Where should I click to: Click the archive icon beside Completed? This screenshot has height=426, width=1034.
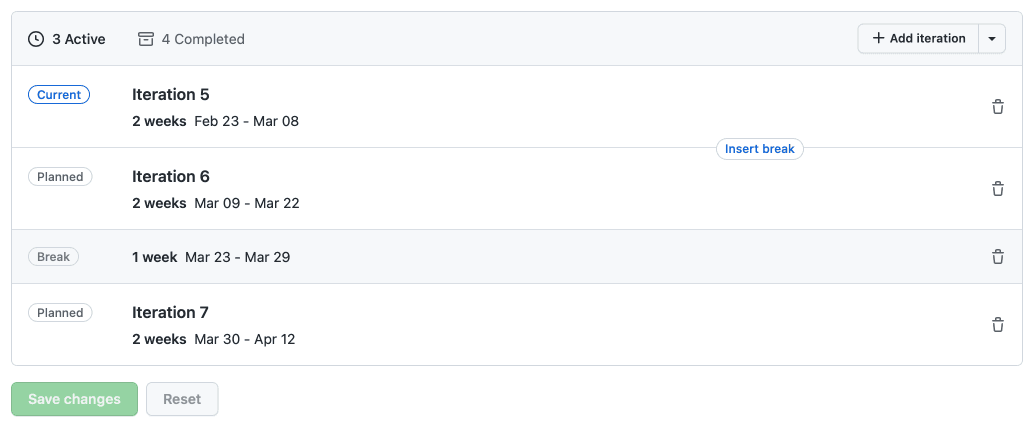tap(146, 39)
